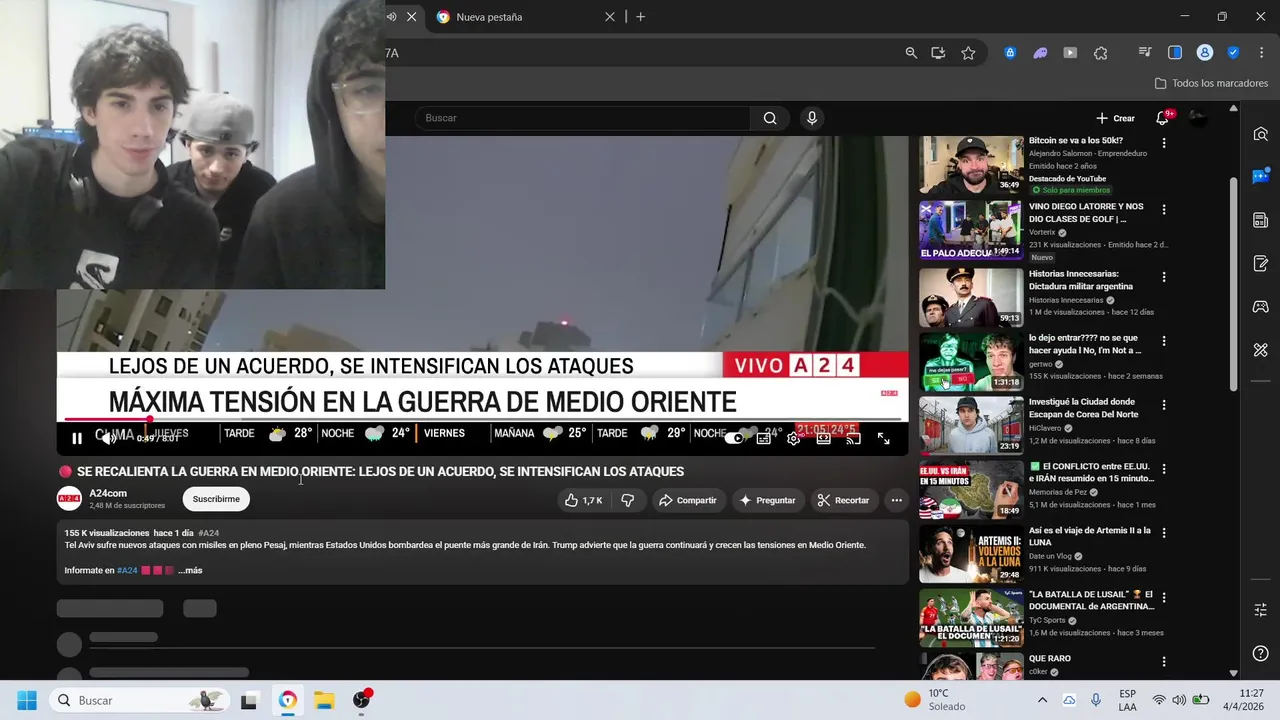Expand the description with ...más

[x=190, y=570]
